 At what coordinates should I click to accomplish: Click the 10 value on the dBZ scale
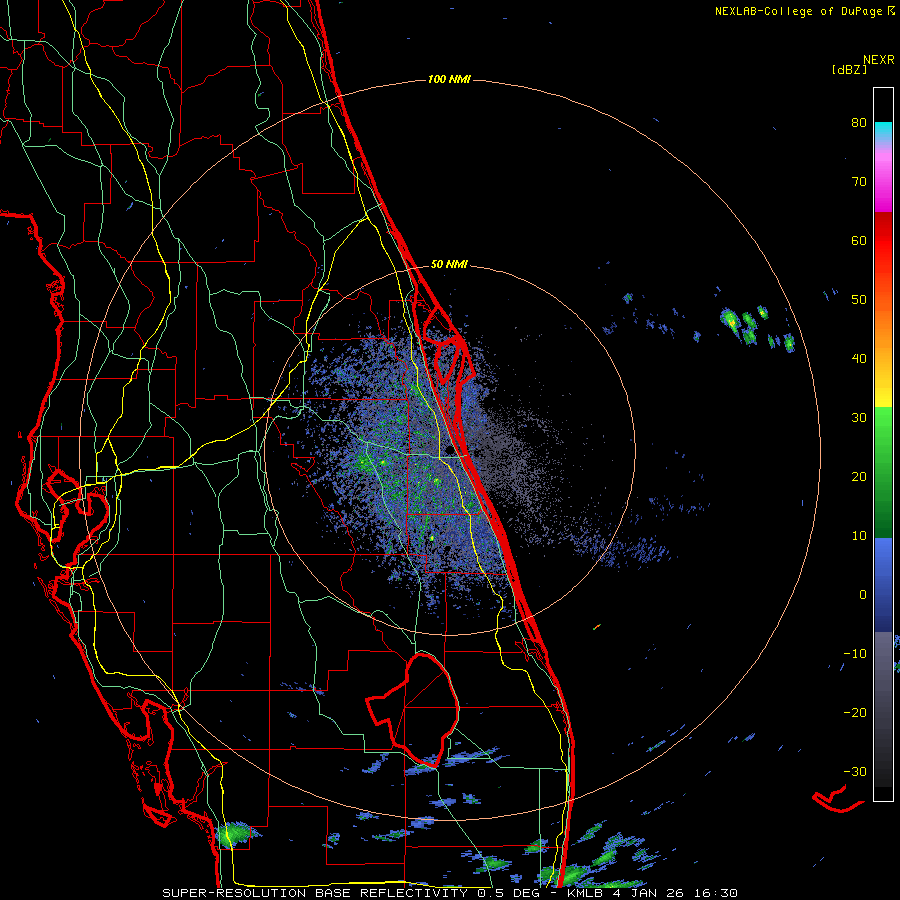tap(859, 536)
